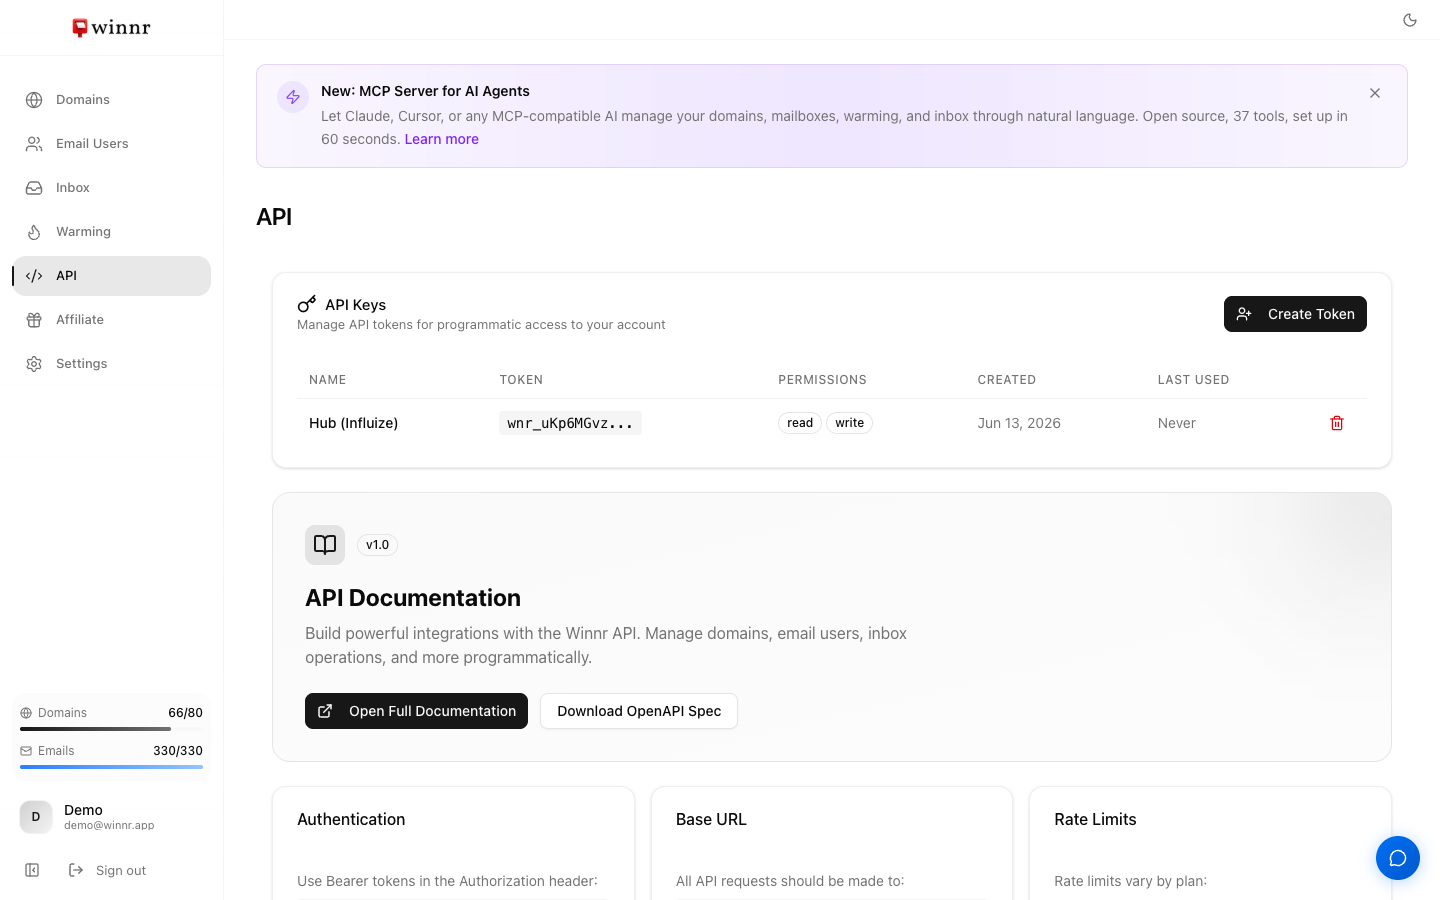
Task: Click the NAME column header
Action: [x=328, y=380]
